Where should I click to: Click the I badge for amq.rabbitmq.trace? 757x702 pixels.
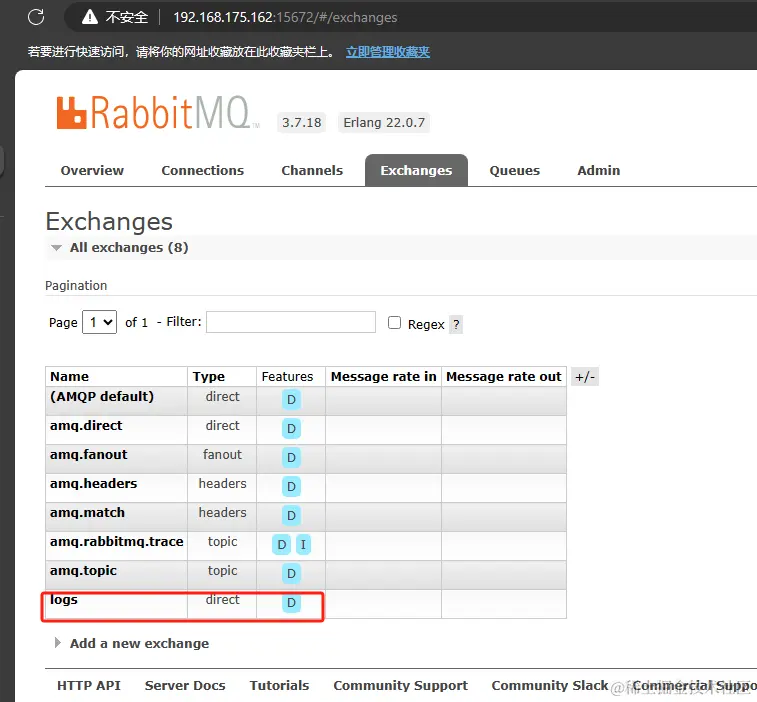click(303, 545)
